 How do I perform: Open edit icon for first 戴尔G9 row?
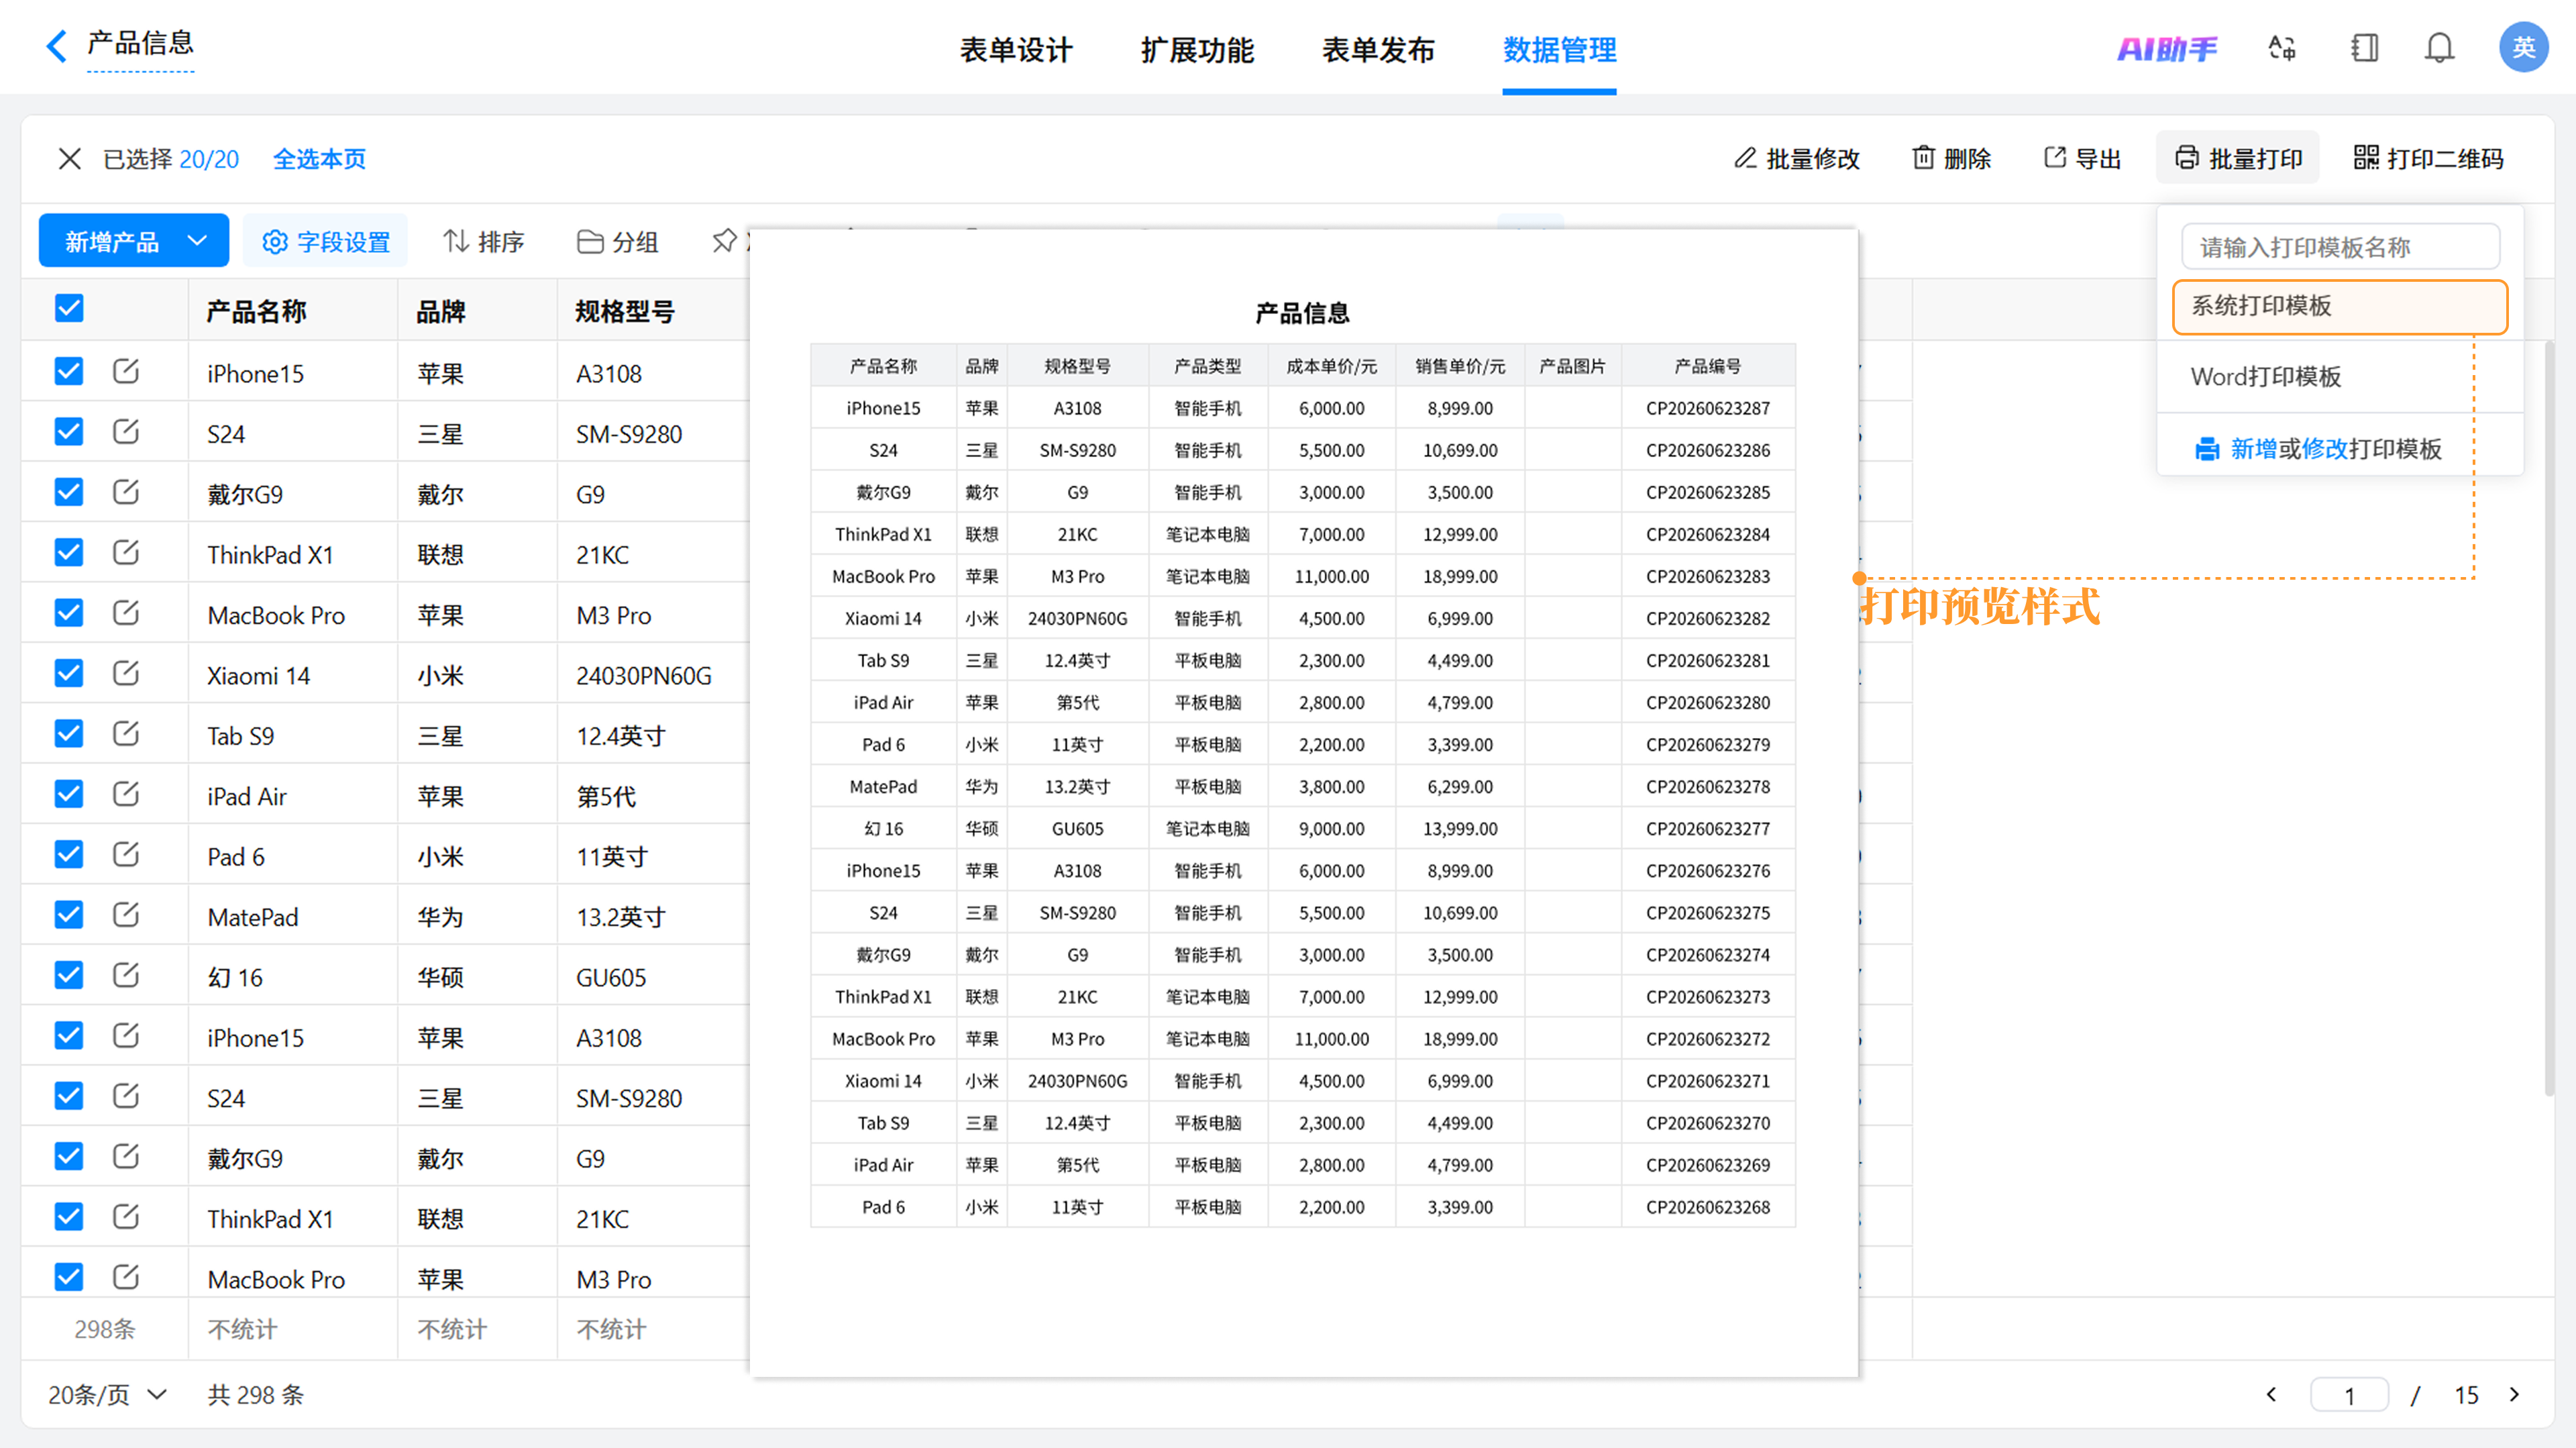[126, 492]
